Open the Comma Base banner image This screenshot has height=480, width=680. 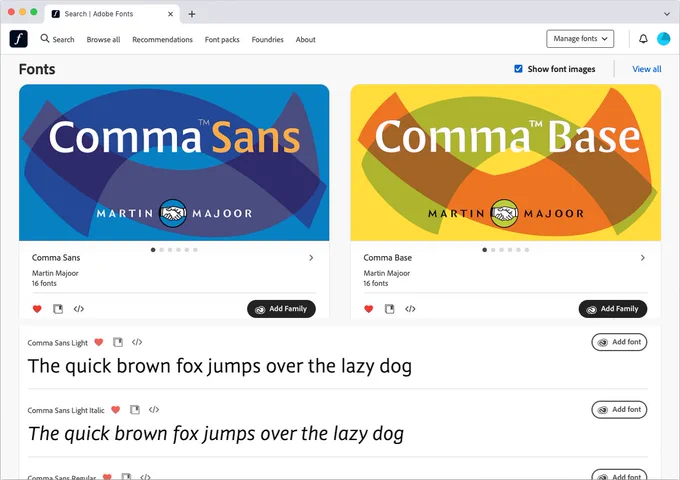tap(506, 163)
